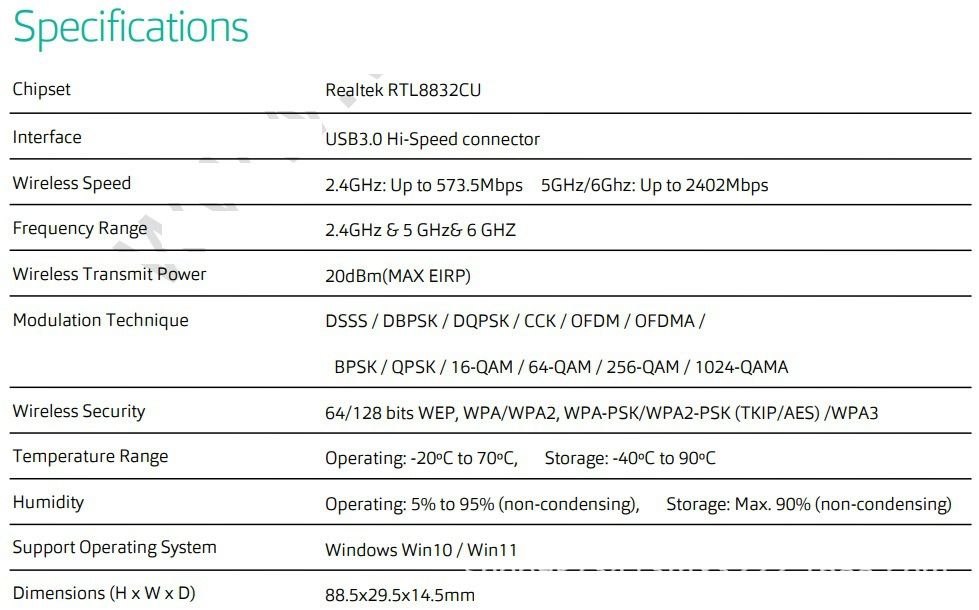Click the 64/128 bits WEP security text
Viewport: 979px width, 610px height.
tap(601, 412)
